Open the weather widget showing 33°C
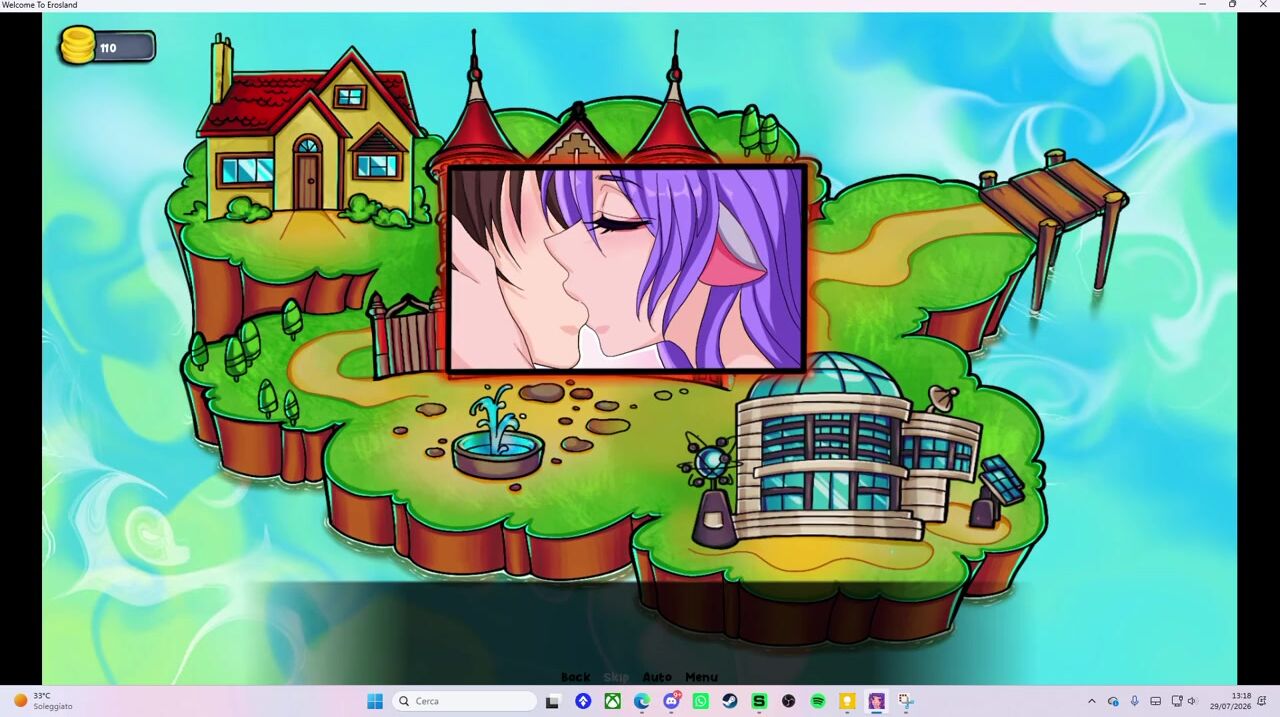Screen dimensions: 1280x717 43,701
